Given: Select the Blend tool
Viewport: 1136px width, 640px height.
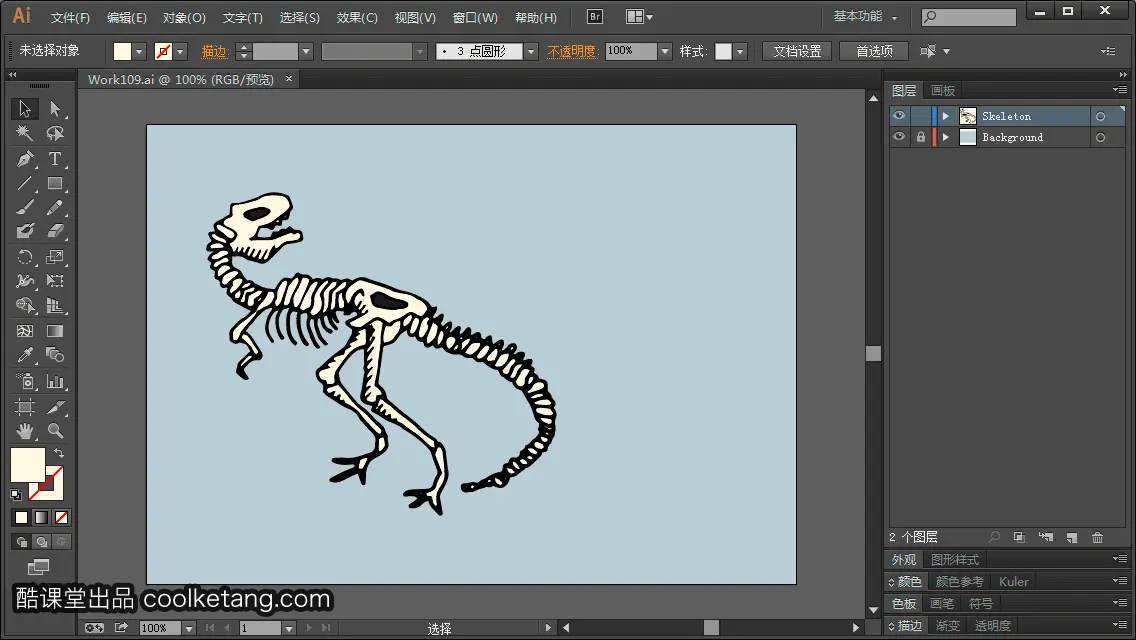Looking at the screenshot, I should 55,355.
